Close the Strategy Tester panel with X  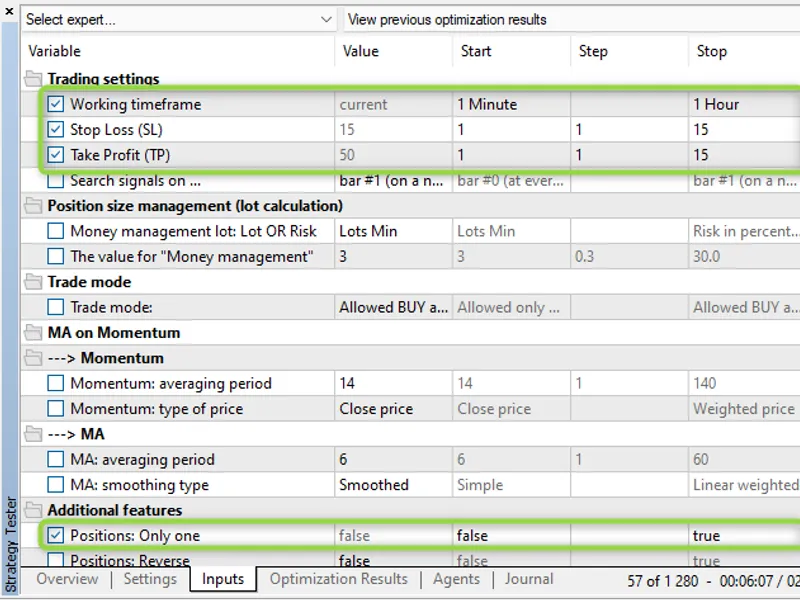[x=9, y=11]
